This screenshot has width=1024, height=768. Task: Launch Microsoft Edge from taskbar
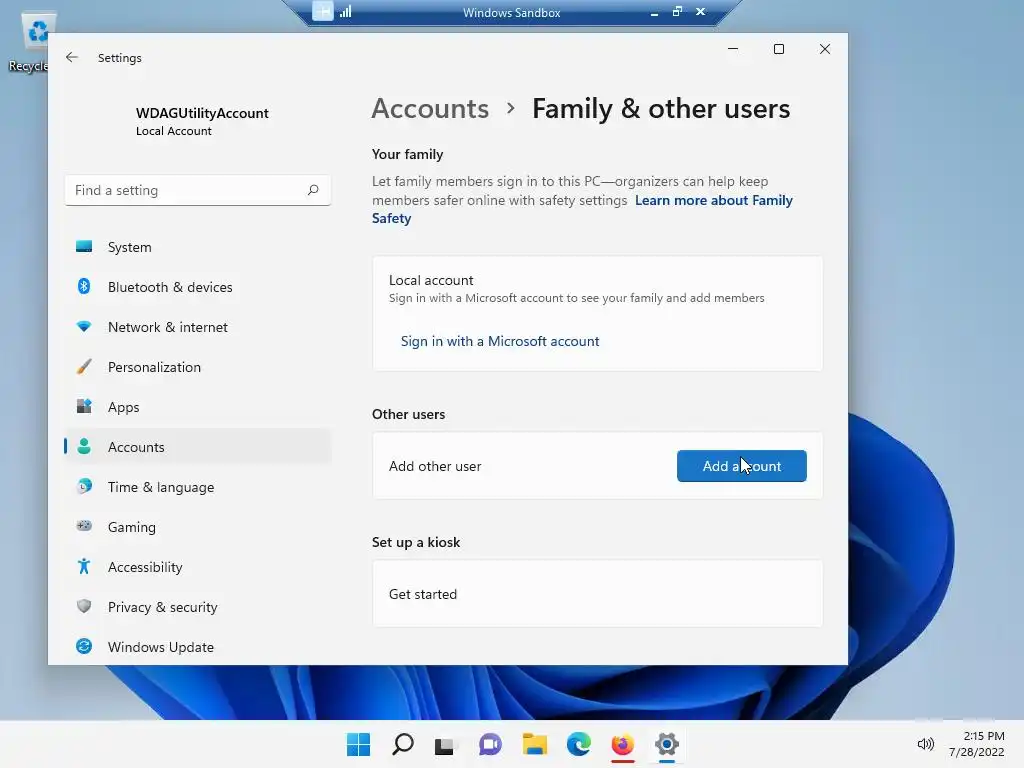point(579,744)
